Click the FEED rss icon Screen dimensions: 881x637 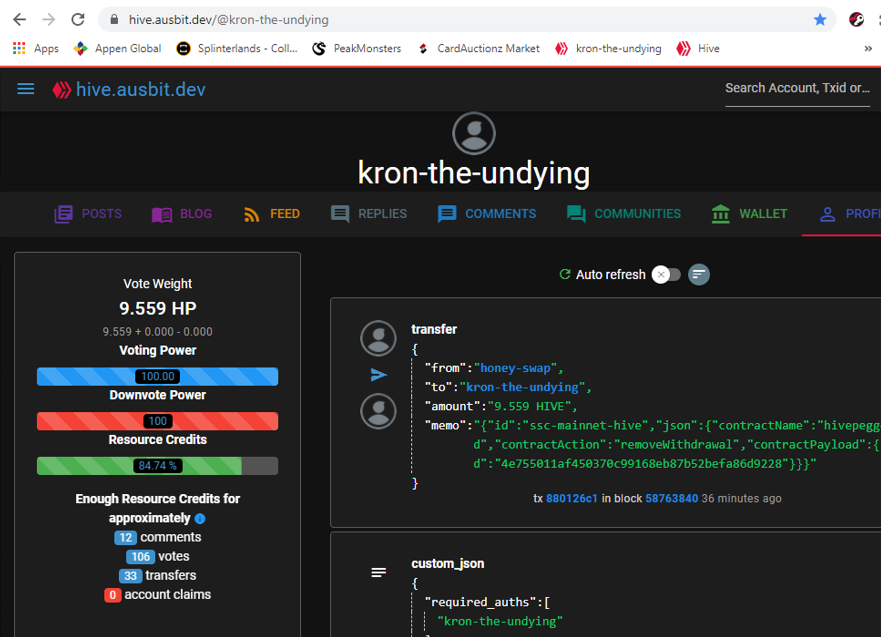[x=252, y=215]
